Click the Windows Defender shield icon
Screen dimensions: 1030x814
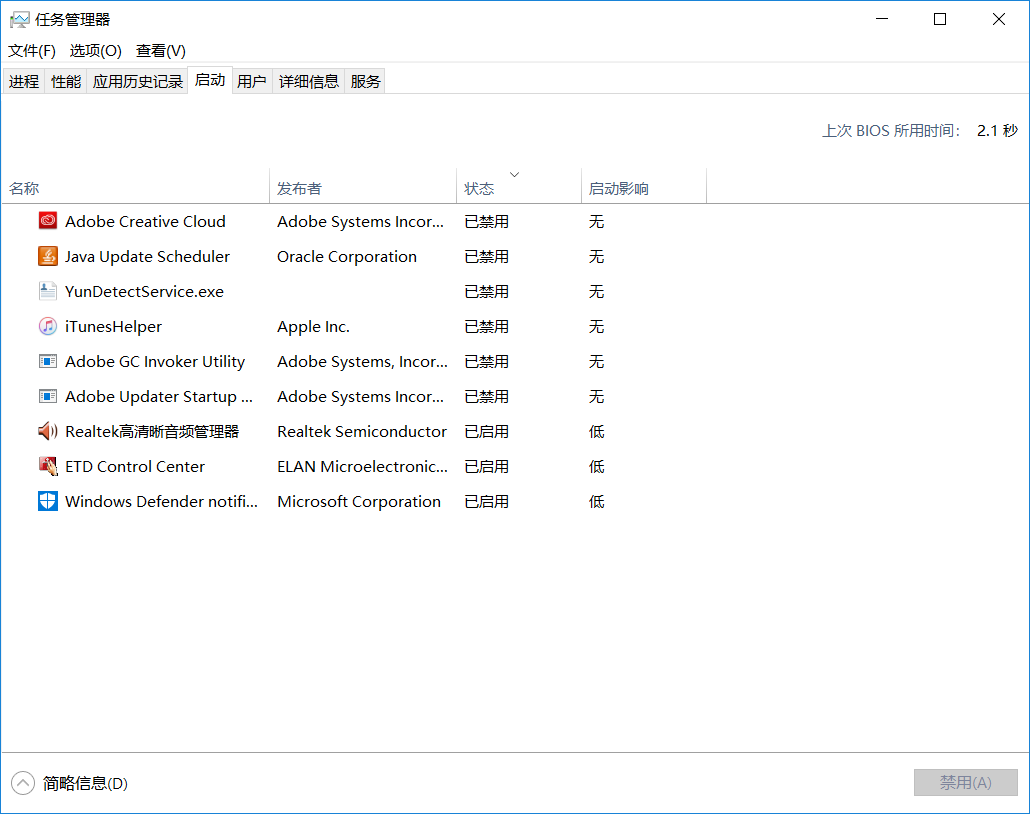[48, 501]
